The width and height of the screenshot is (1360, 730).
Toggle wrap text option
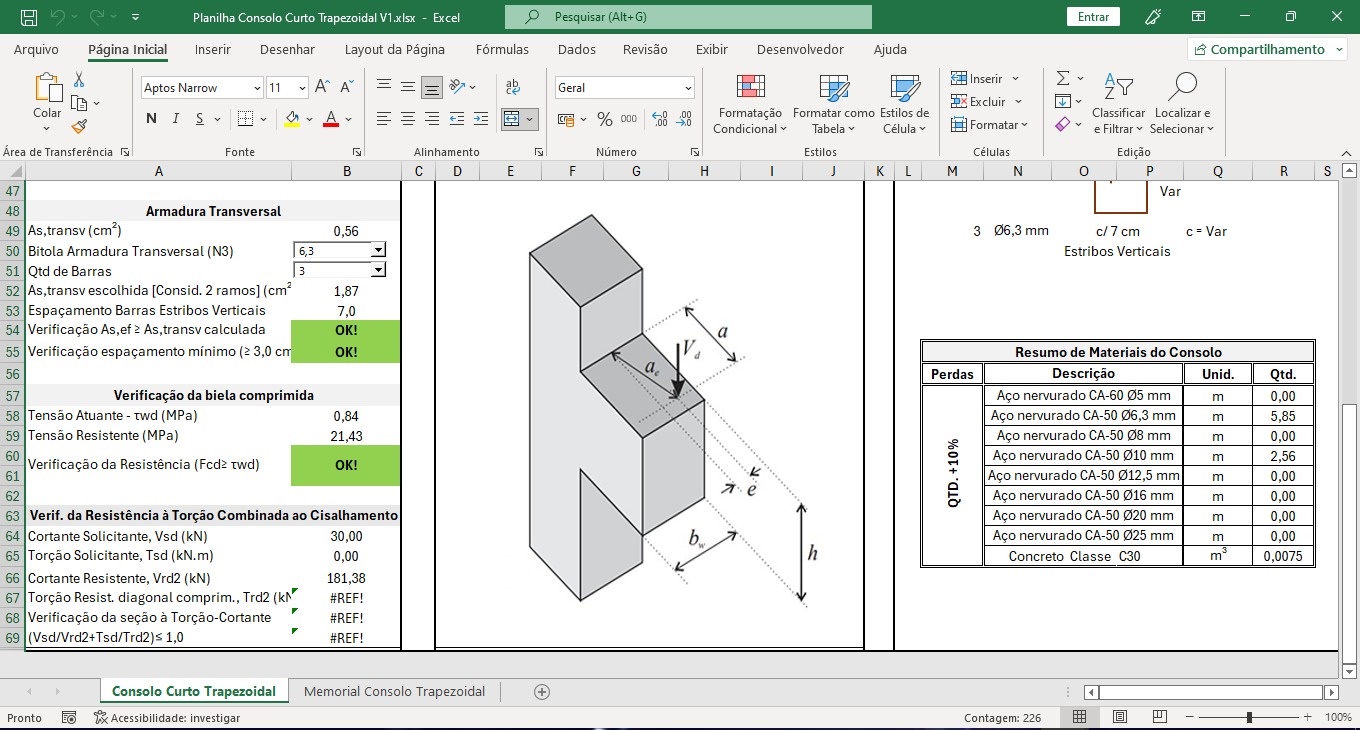tap(513, 88)
